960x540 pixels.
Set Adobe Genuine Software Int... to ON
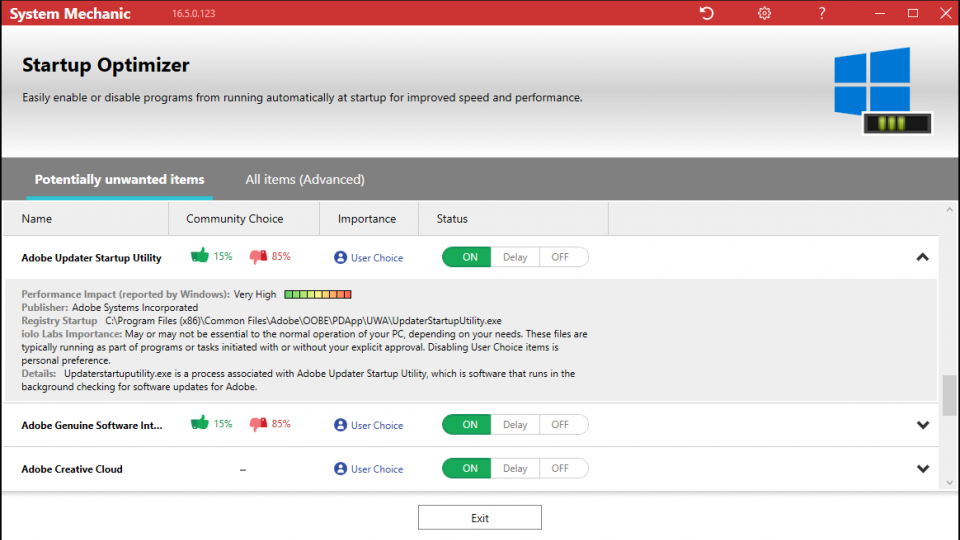click(467, 424)
